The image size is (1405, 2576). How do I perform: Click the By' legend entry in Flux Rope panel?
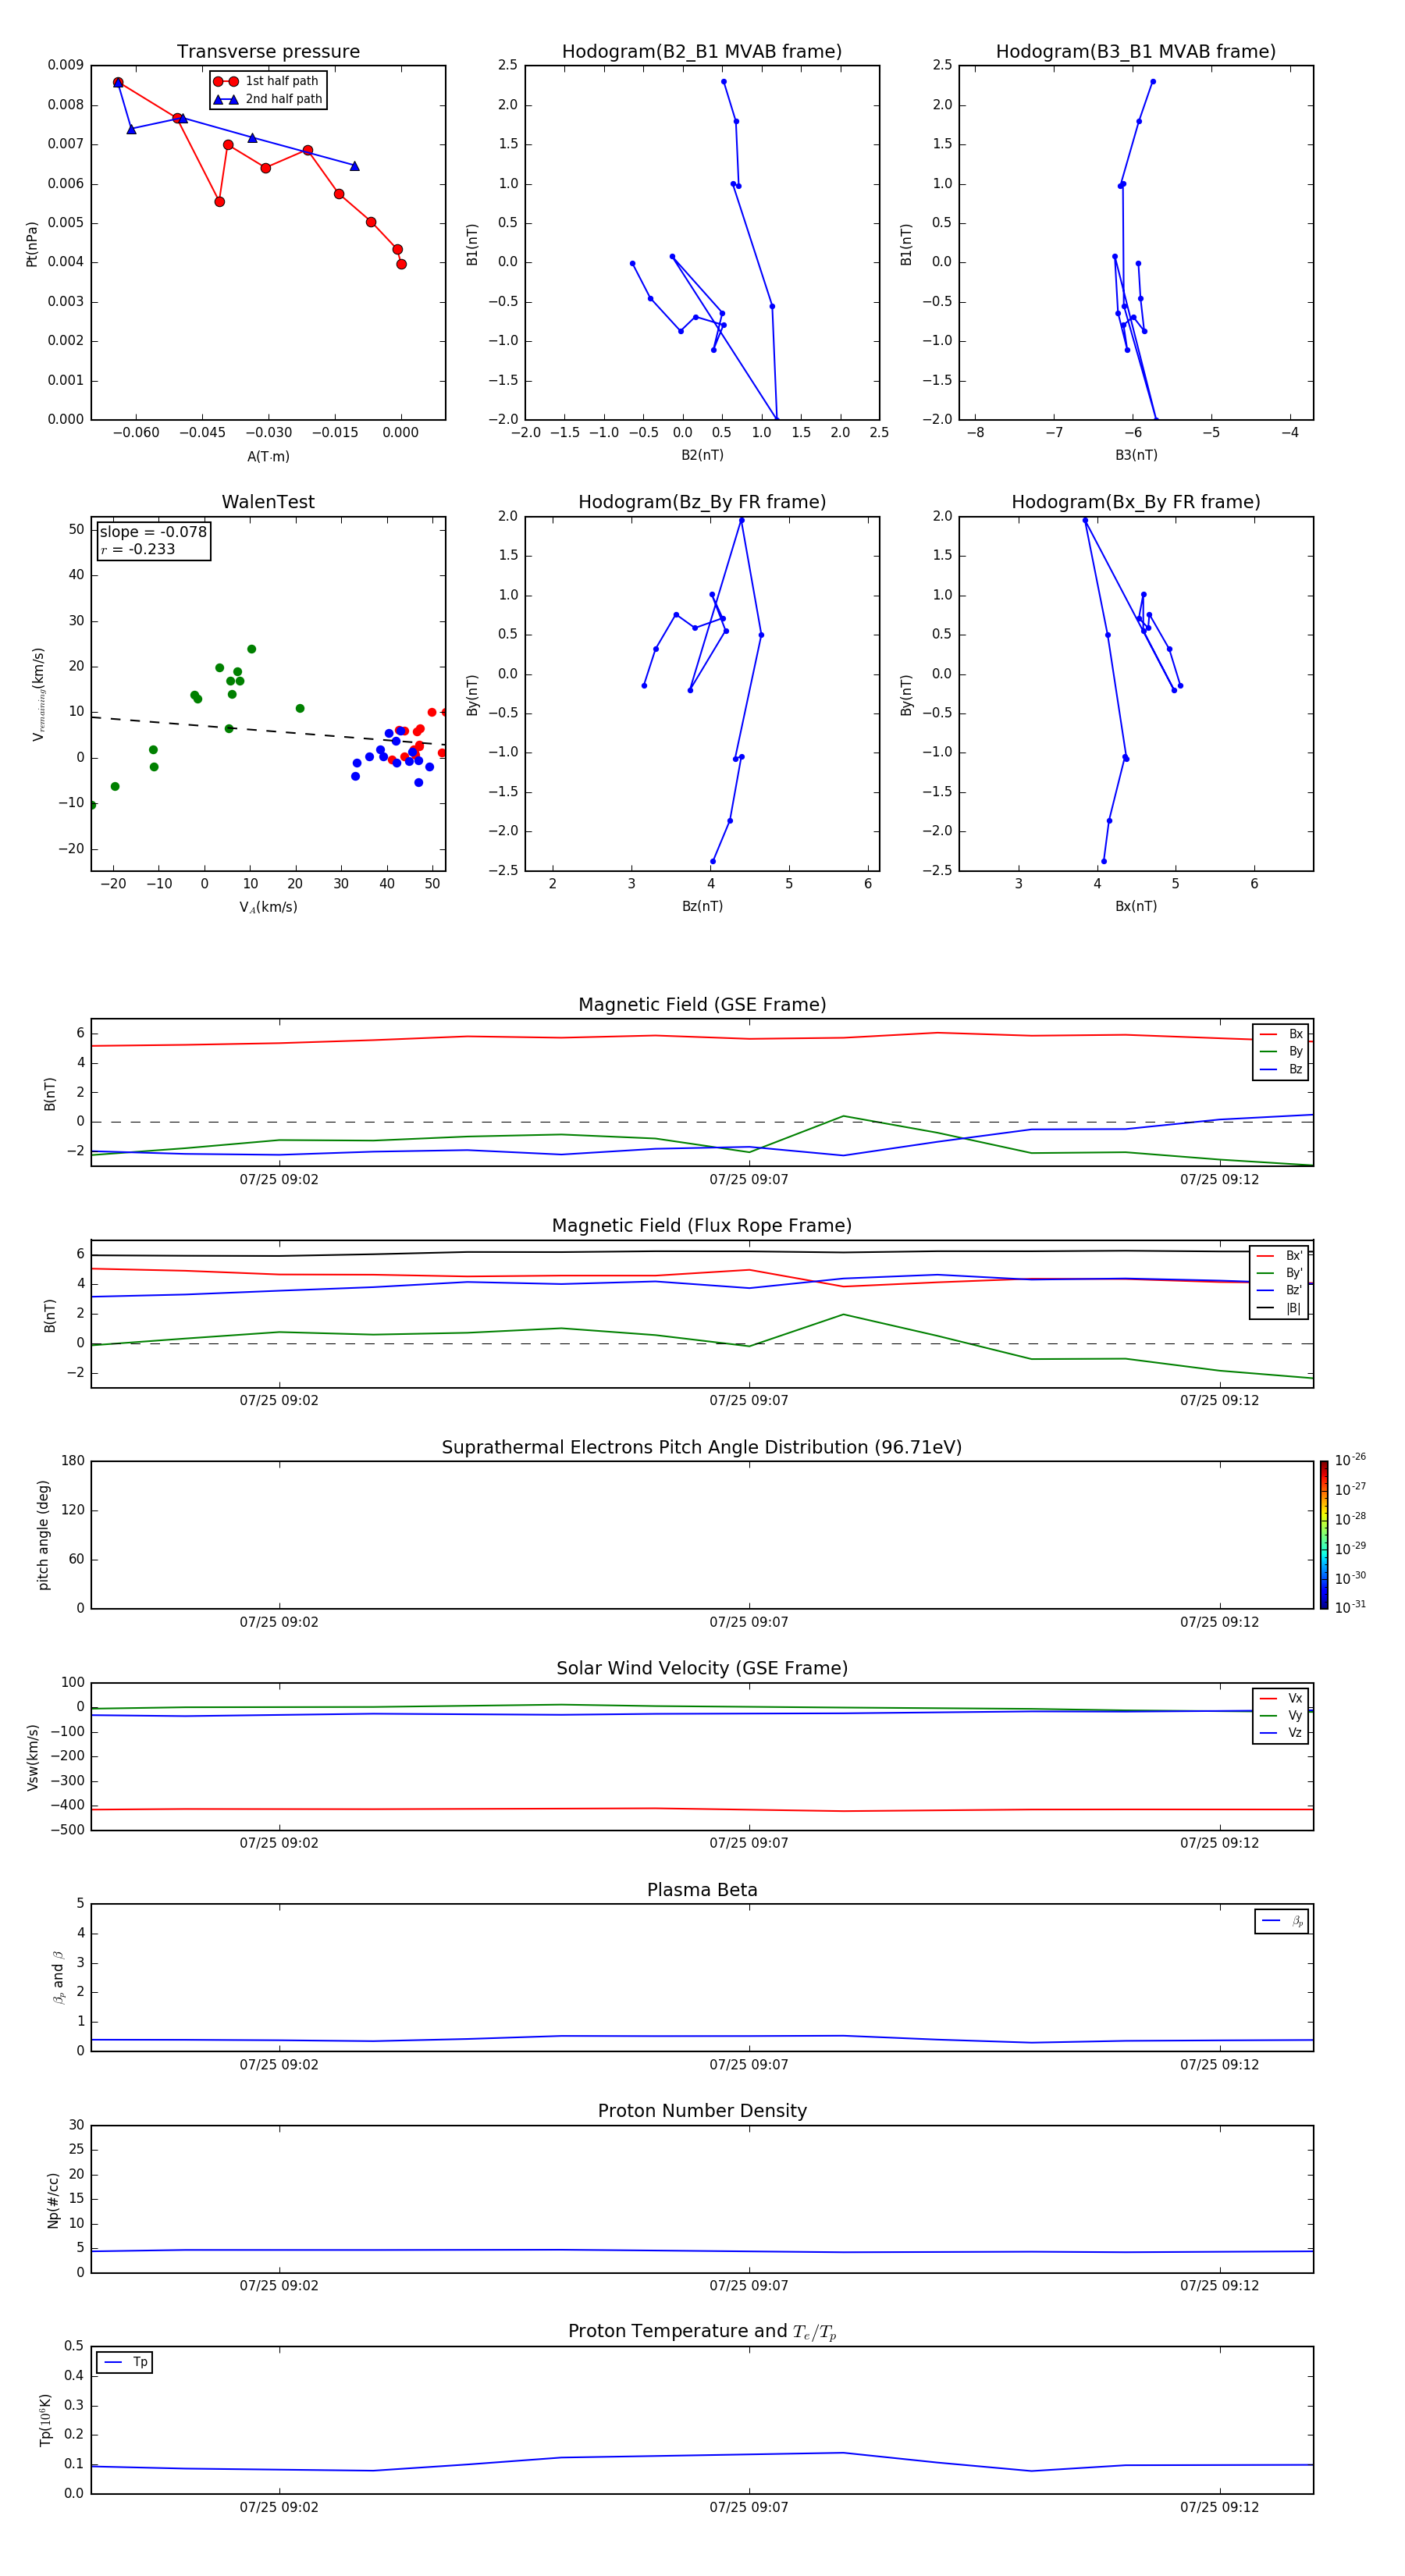1280,1273
